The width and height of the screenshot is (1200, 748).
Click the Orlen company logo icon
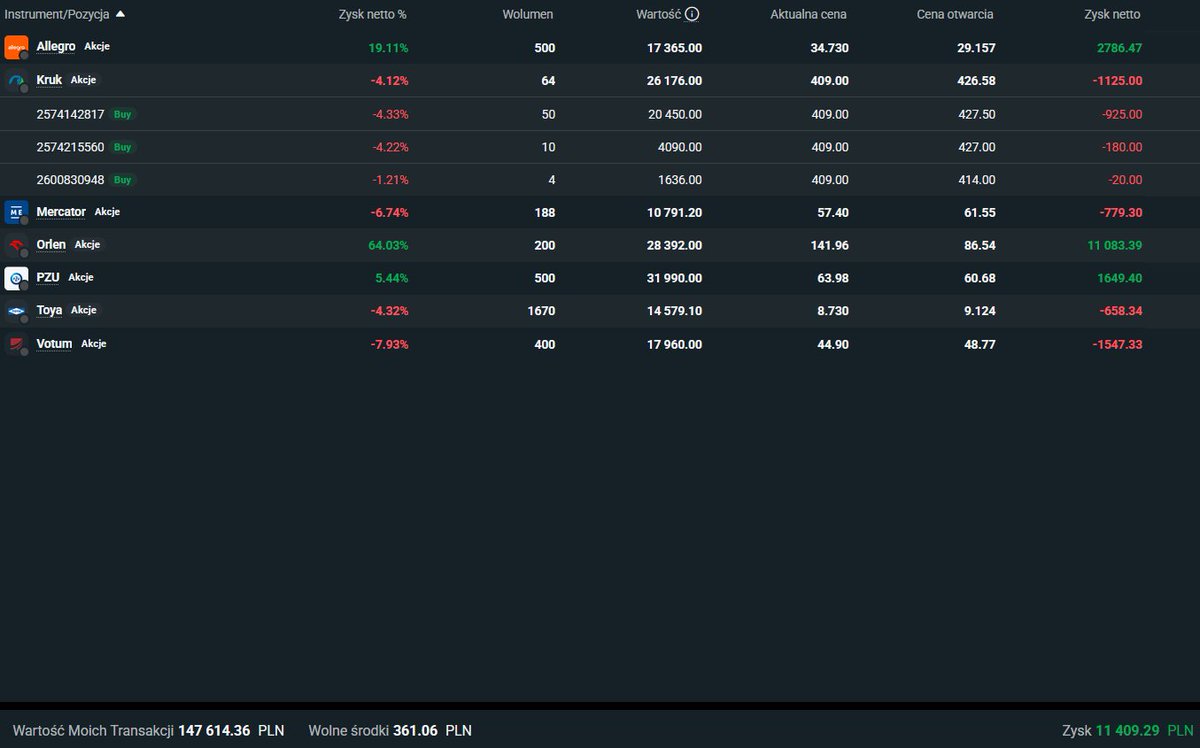(x=16, y=245)
